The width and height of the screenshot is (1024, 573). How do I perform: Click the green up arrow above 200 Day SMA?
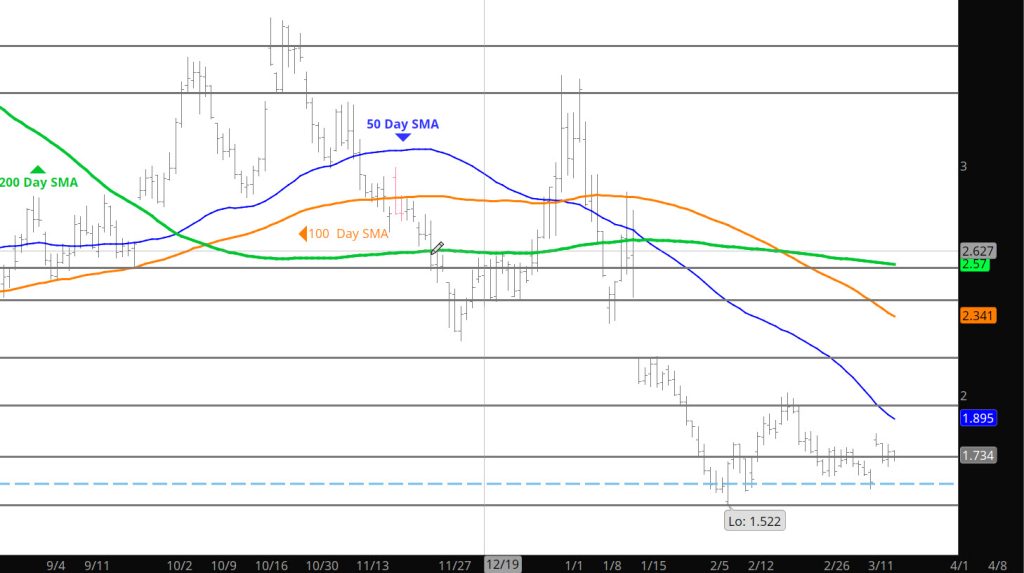click(38, 169)
